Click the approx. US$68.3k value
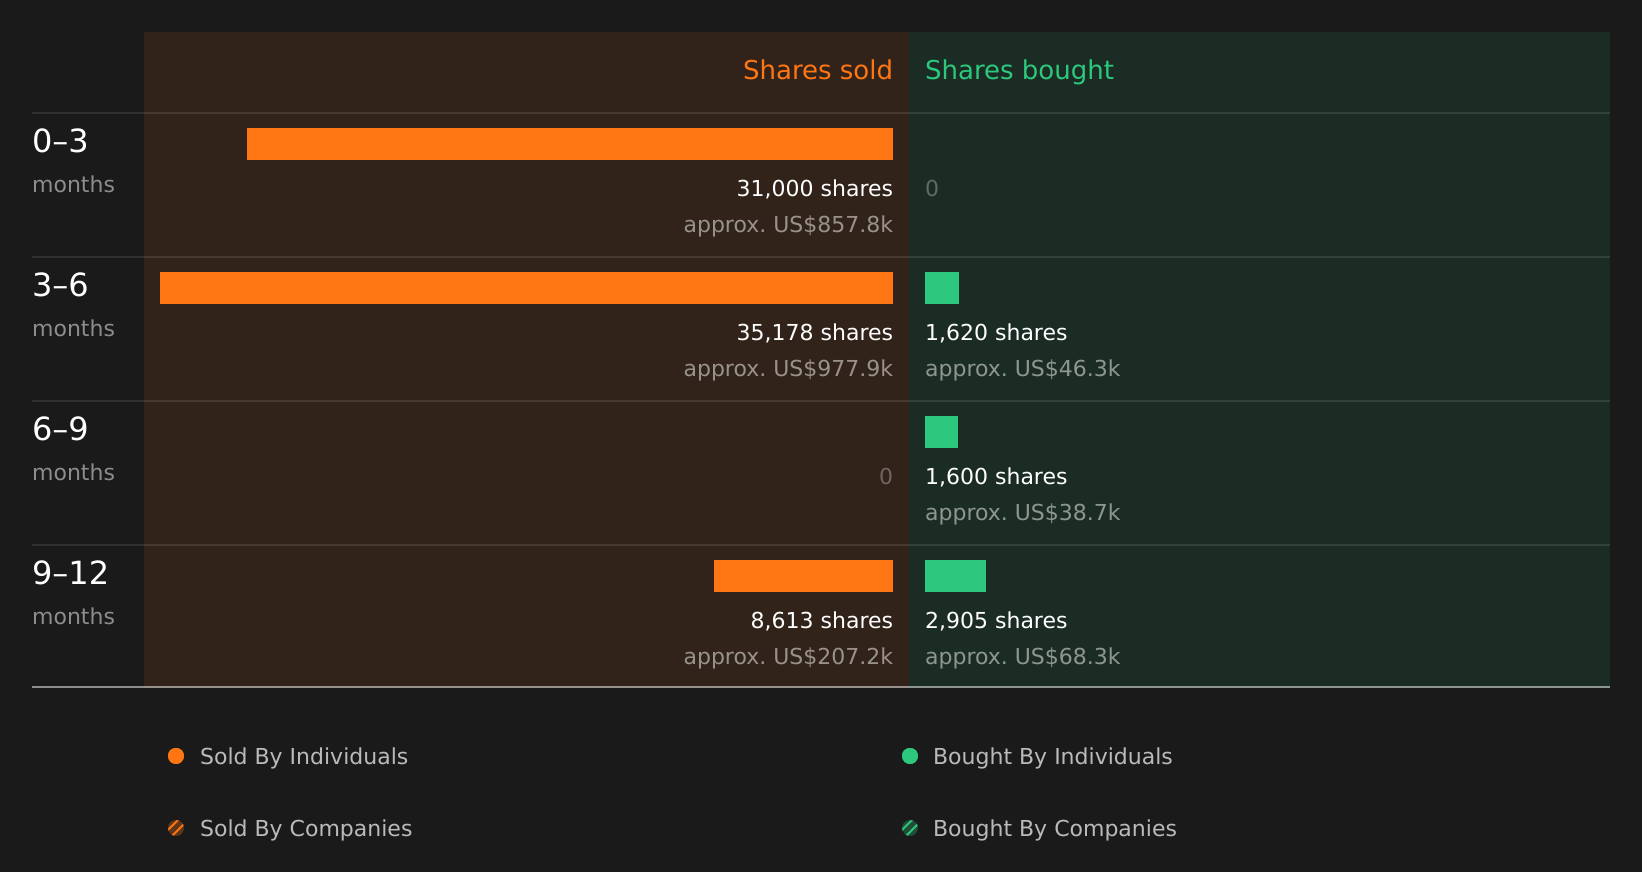The width and height of the screenshot is (1642, 872). (x=1022, y=657)
